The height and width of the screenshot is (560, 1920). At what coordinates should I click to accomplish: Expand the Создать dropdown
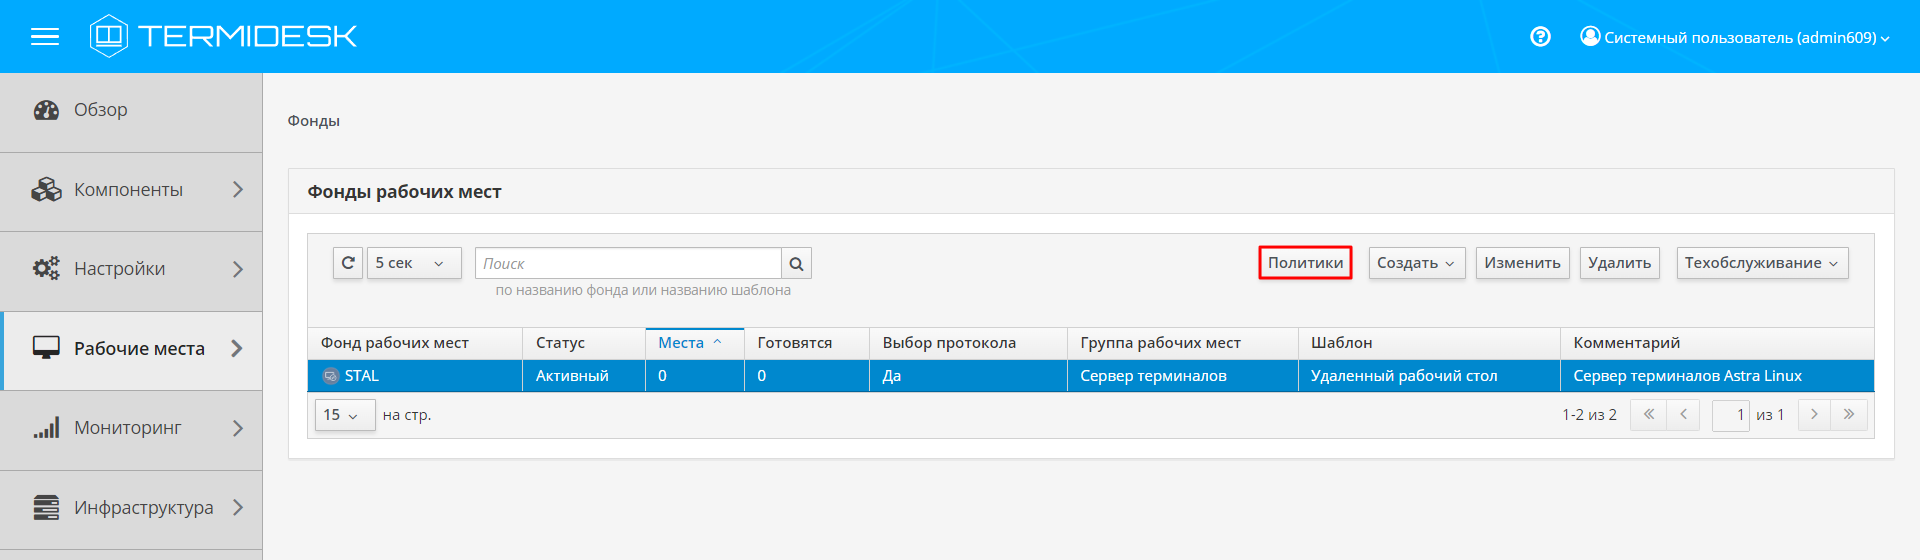click(1415, 263)
